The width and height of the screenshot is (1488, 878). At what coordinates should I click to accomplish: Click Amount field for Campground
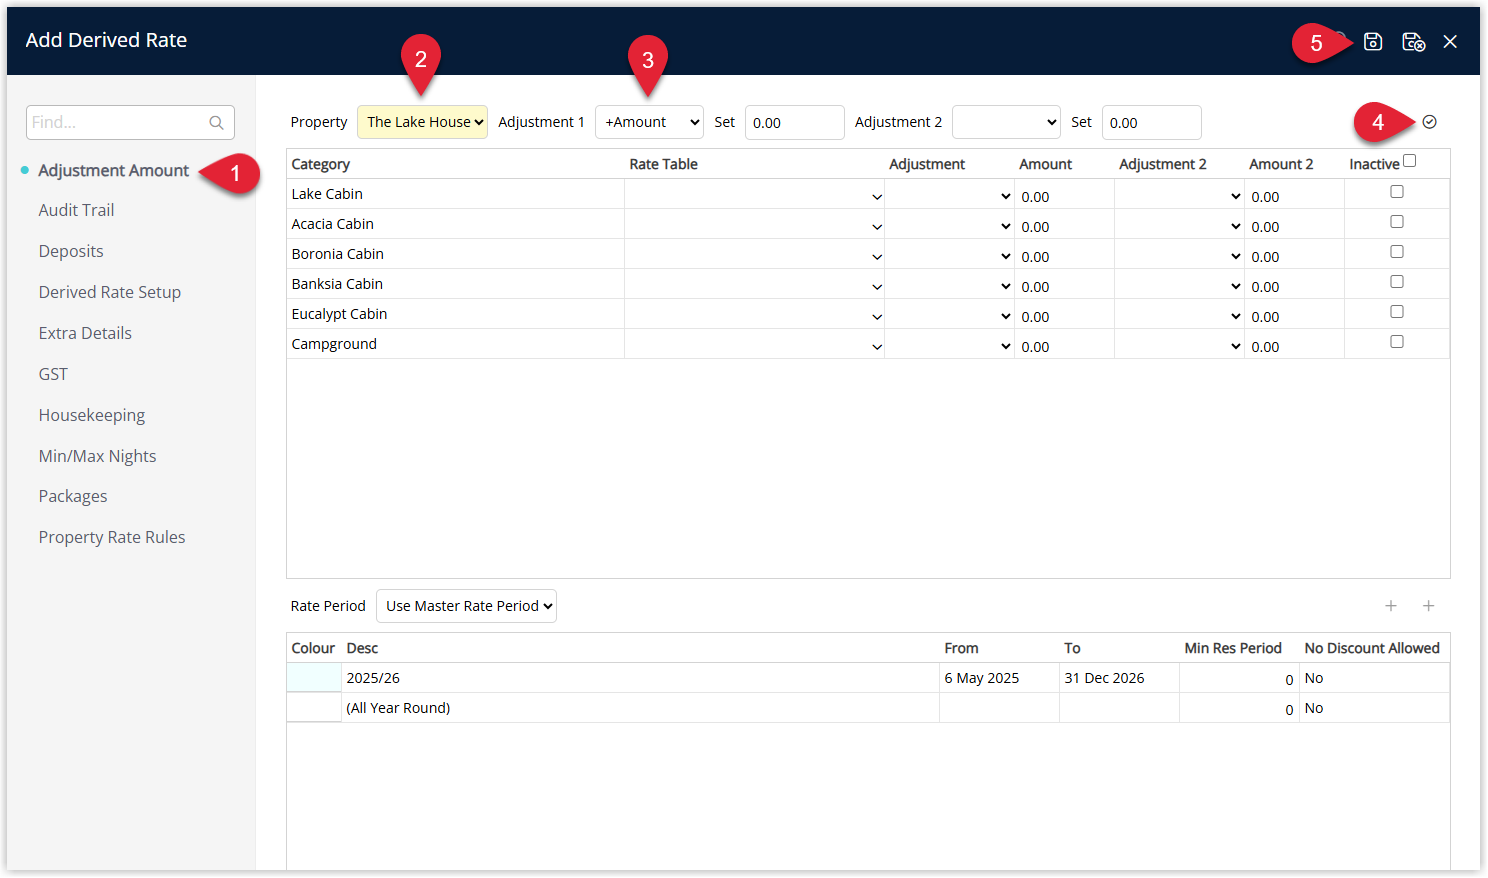pos(1065,346)
